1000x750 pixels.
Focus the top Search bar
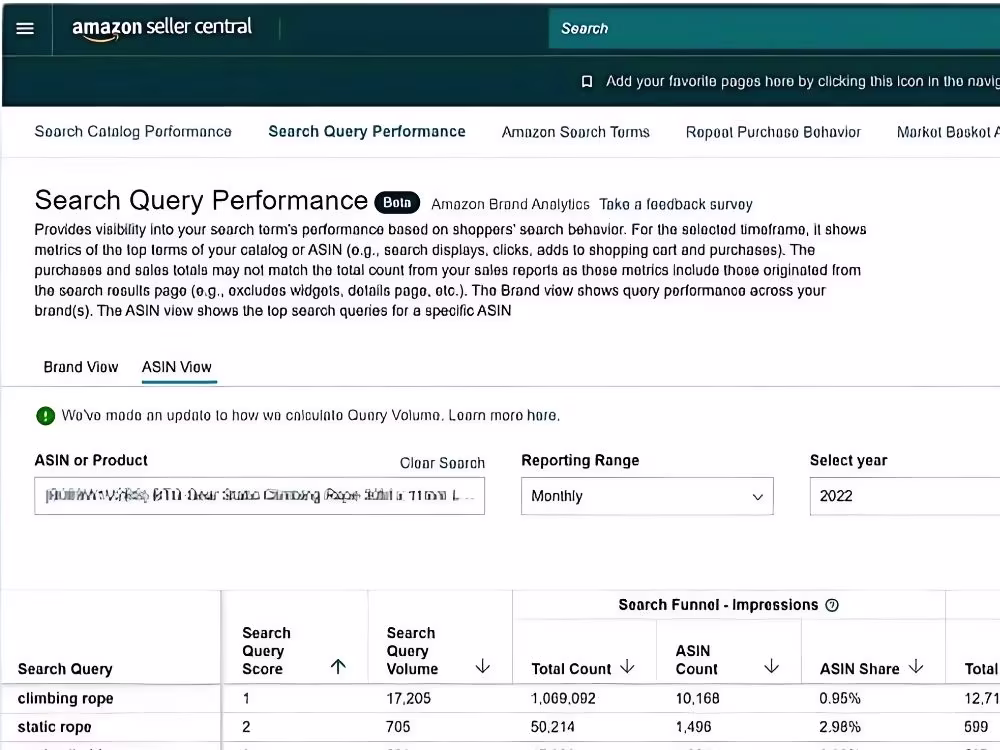pyautogui.click(x=774, y=29)
